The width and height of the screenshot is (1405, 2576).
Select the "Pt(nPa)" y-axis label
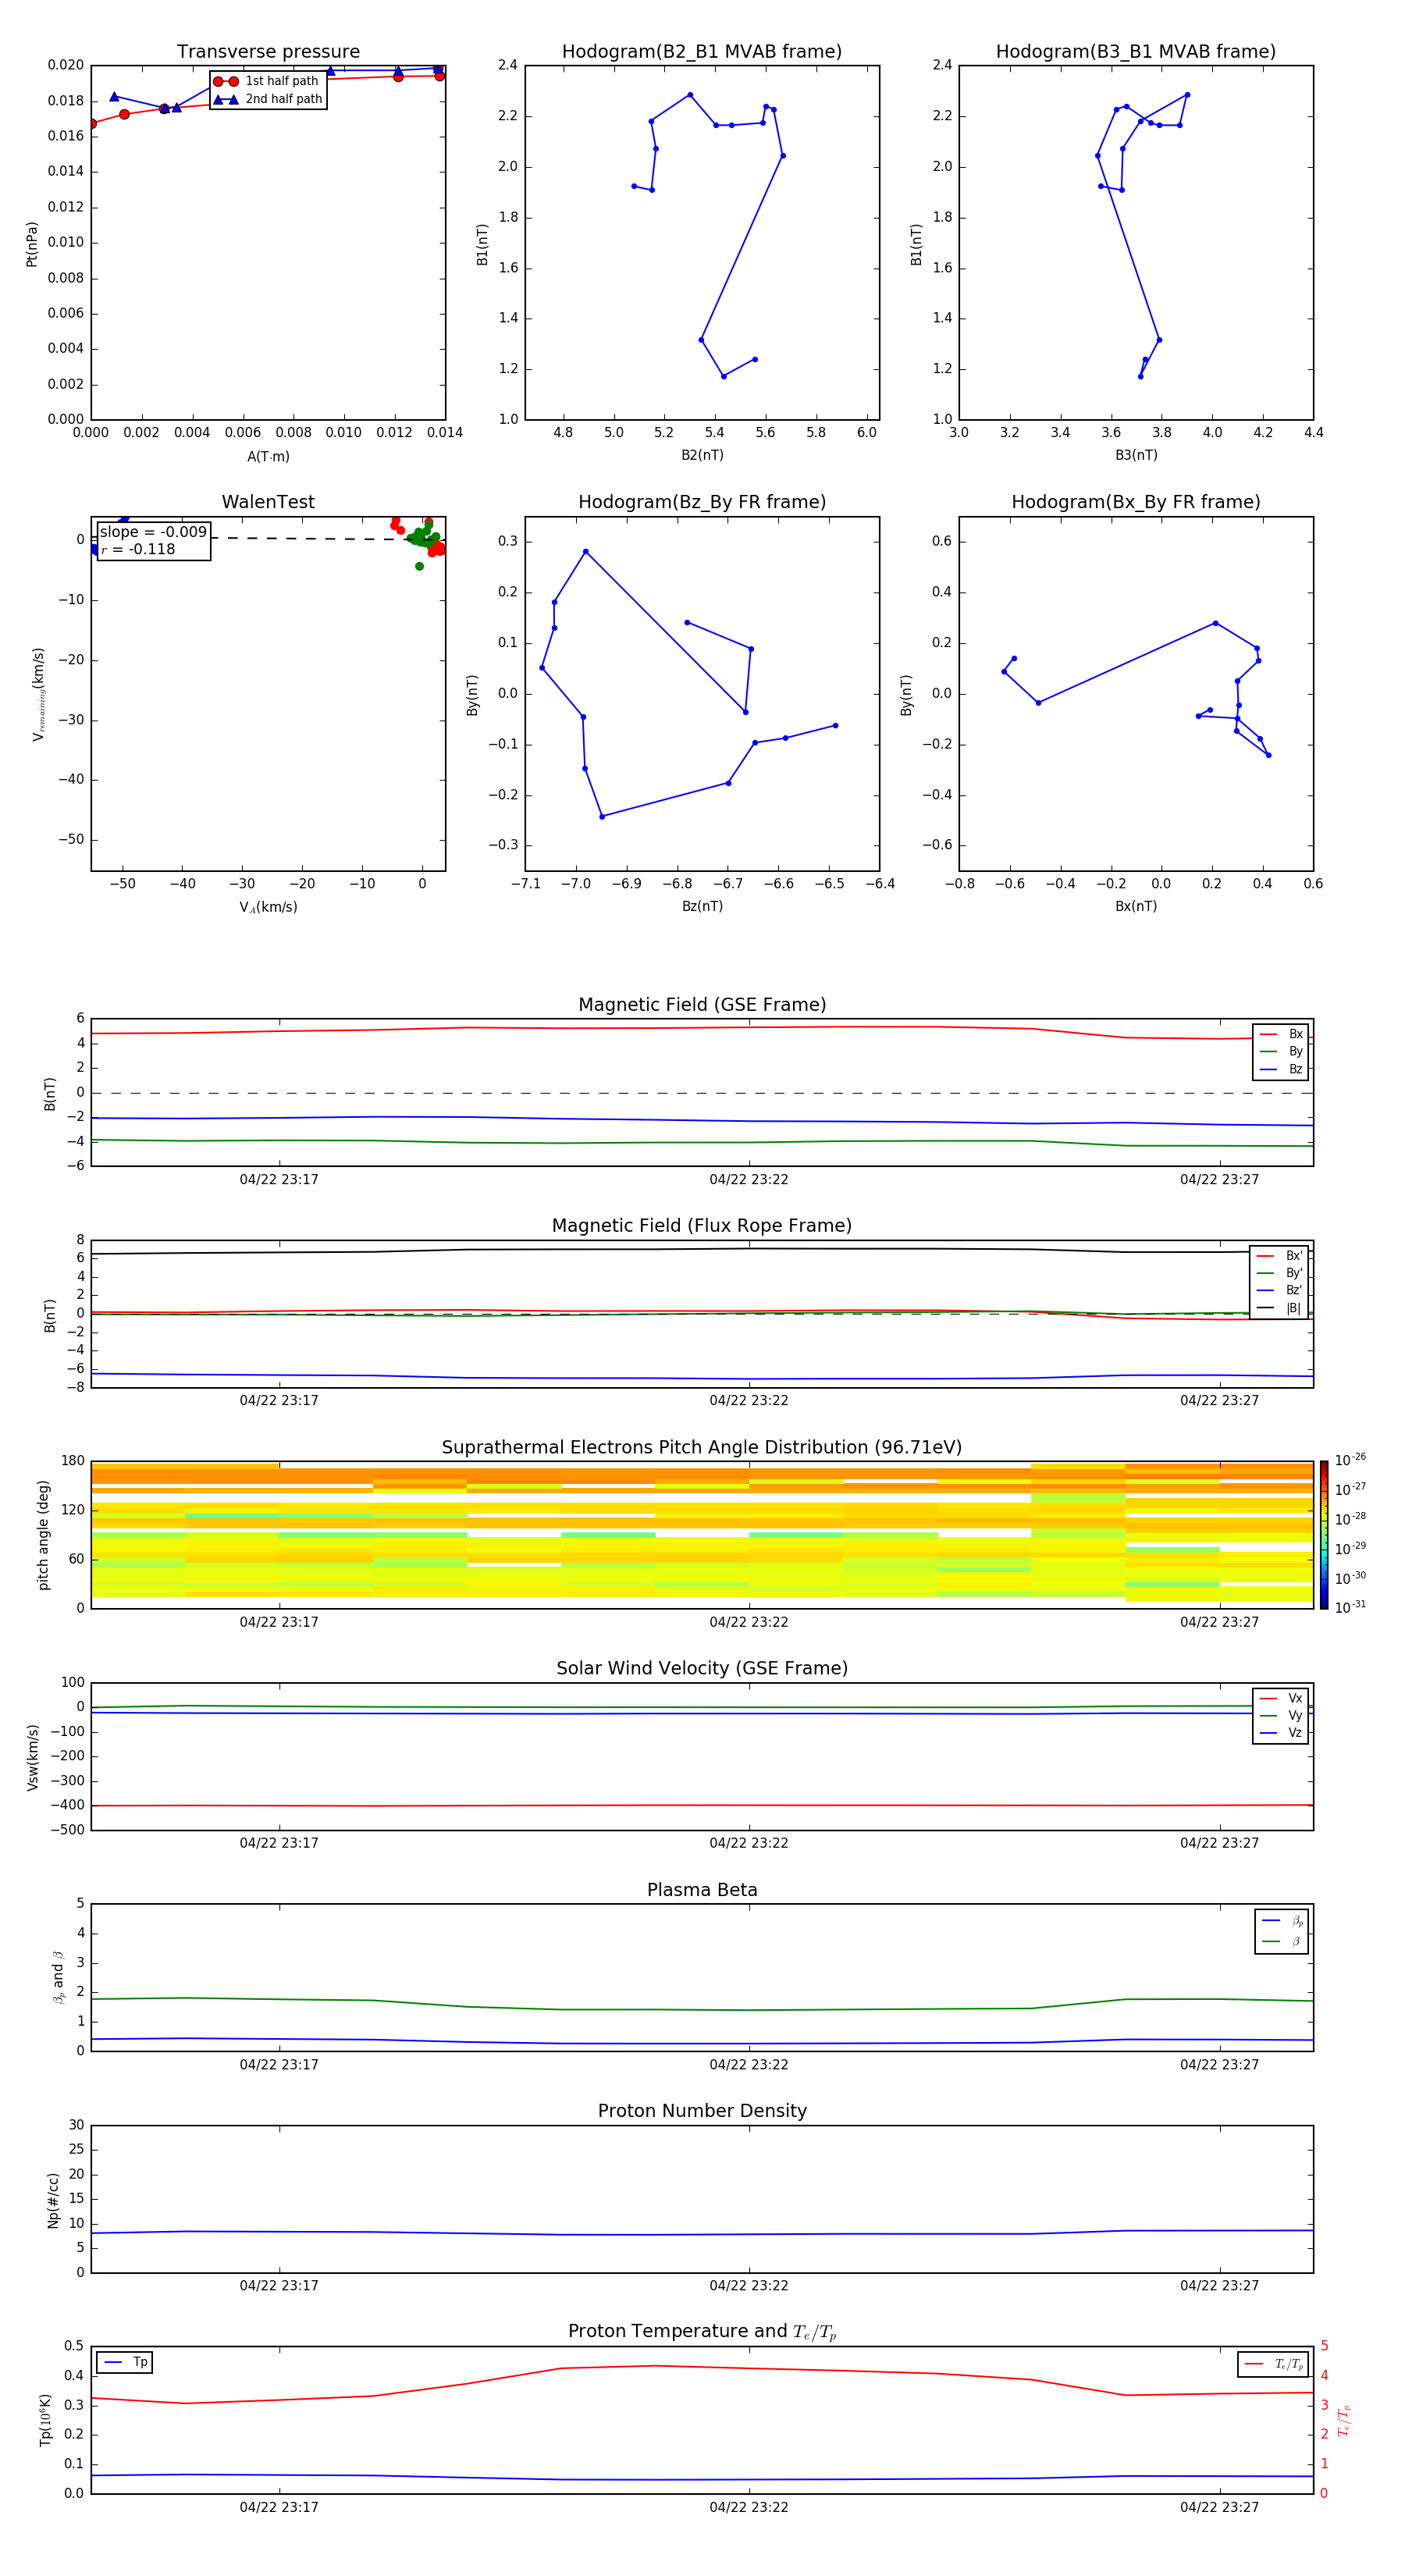coord(32,244)
